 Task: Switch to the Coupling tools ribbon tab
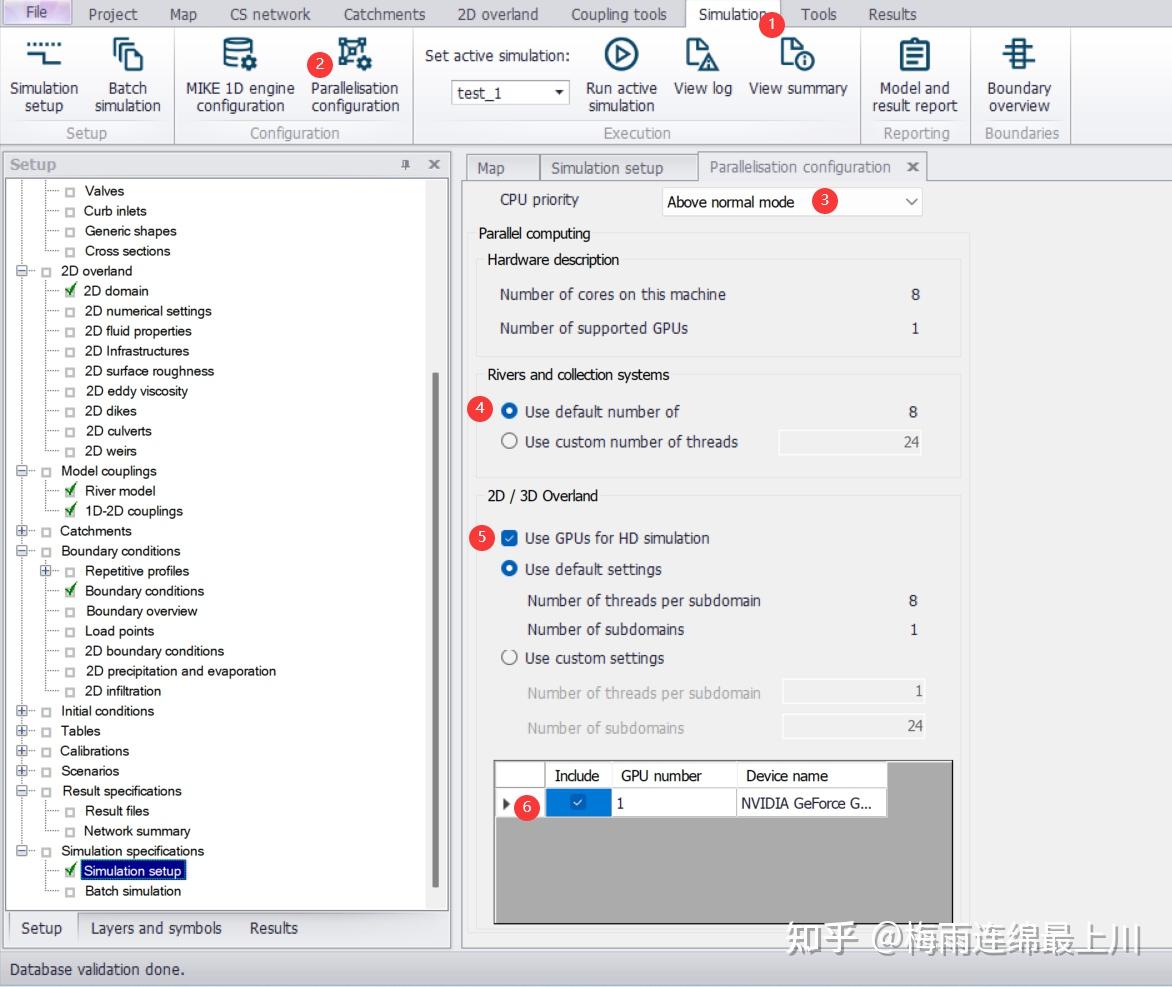[619, 14]
